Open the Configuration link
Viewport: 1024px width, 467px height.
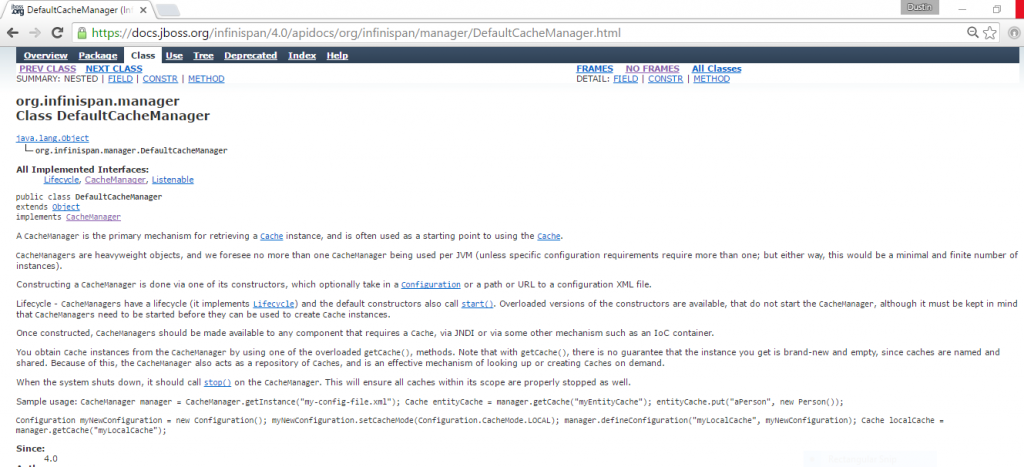[x=431, y=285]
